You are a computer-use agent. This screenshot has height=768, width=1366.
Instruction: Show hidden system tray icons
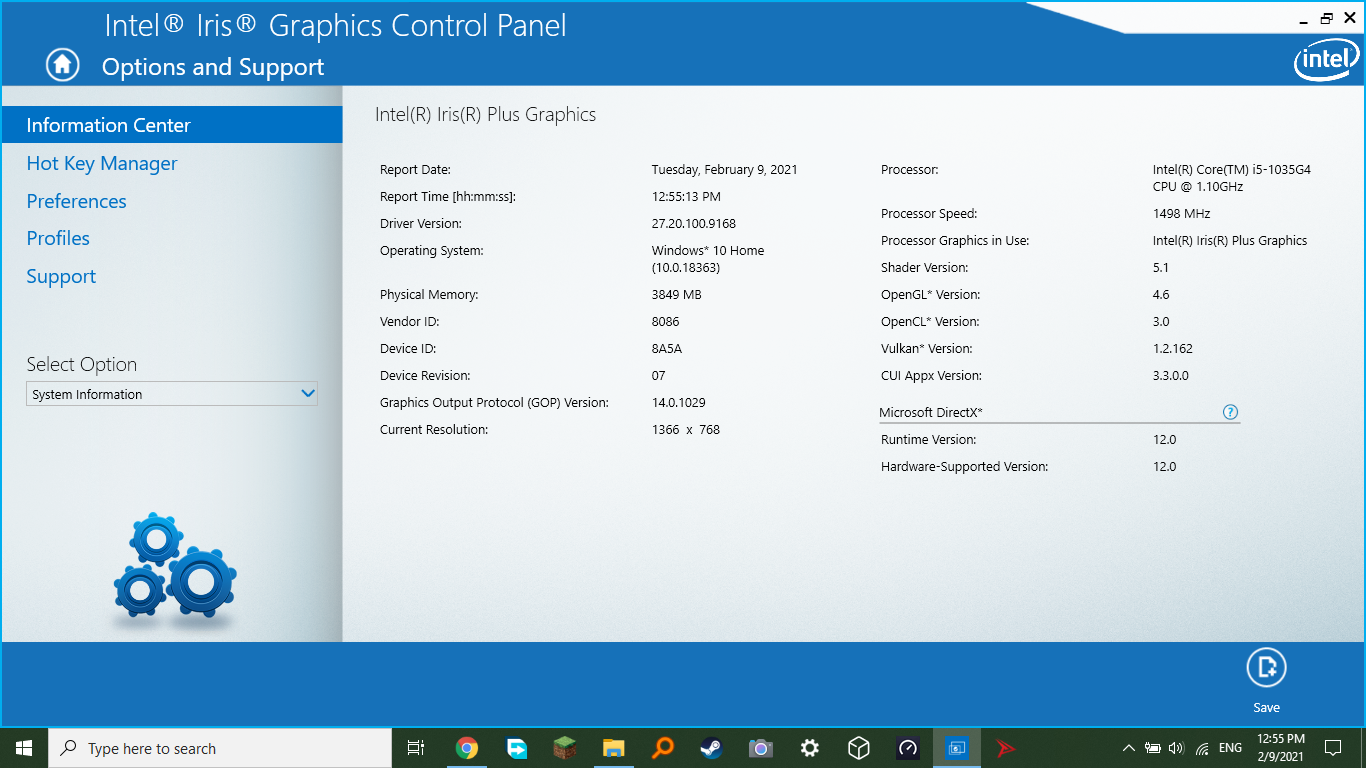(1129, 748)
